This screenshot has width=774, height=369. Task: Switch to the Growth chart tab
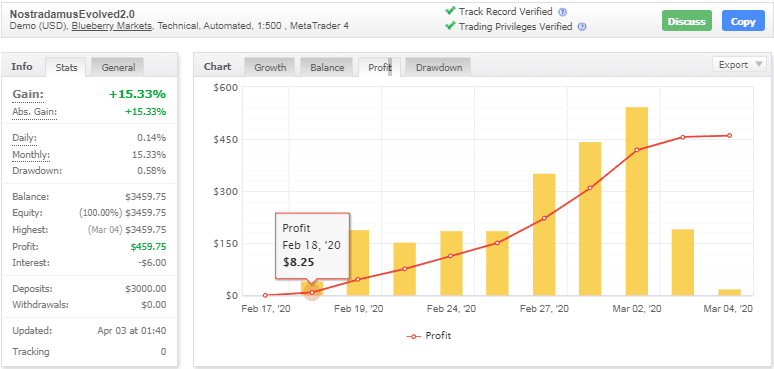(270, 68)
